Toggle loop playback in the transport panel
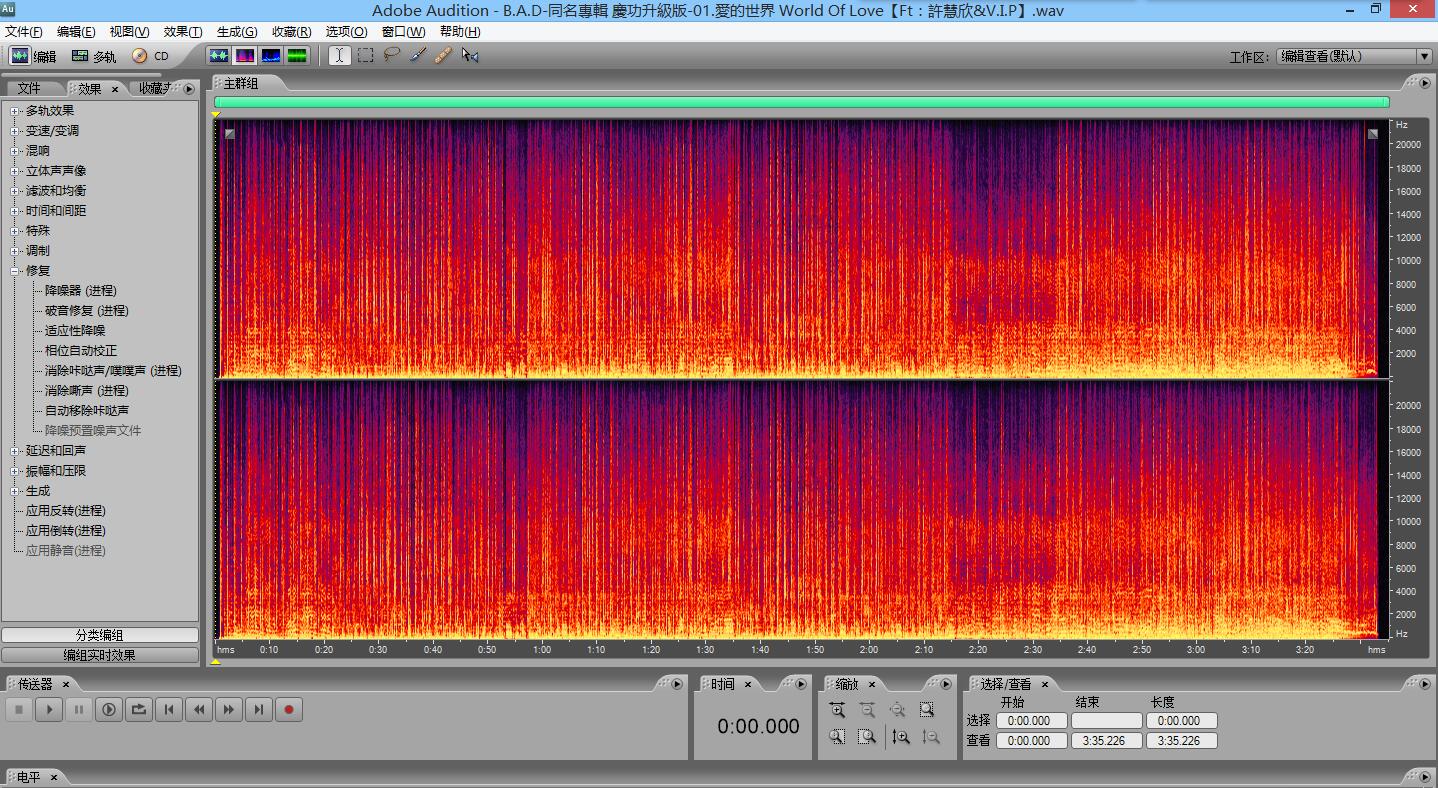 point(139,710)
